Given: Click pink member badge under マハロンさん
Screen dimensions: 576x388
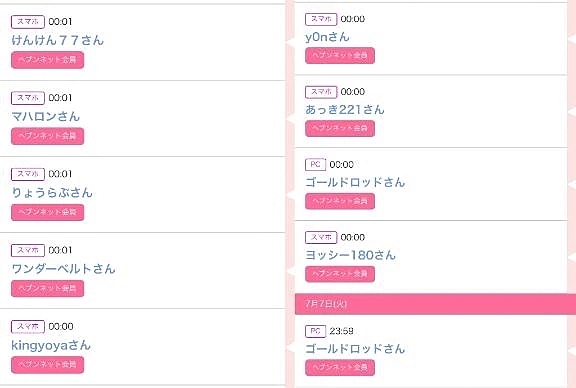Looking at the screenshot, I should point(47,136).
